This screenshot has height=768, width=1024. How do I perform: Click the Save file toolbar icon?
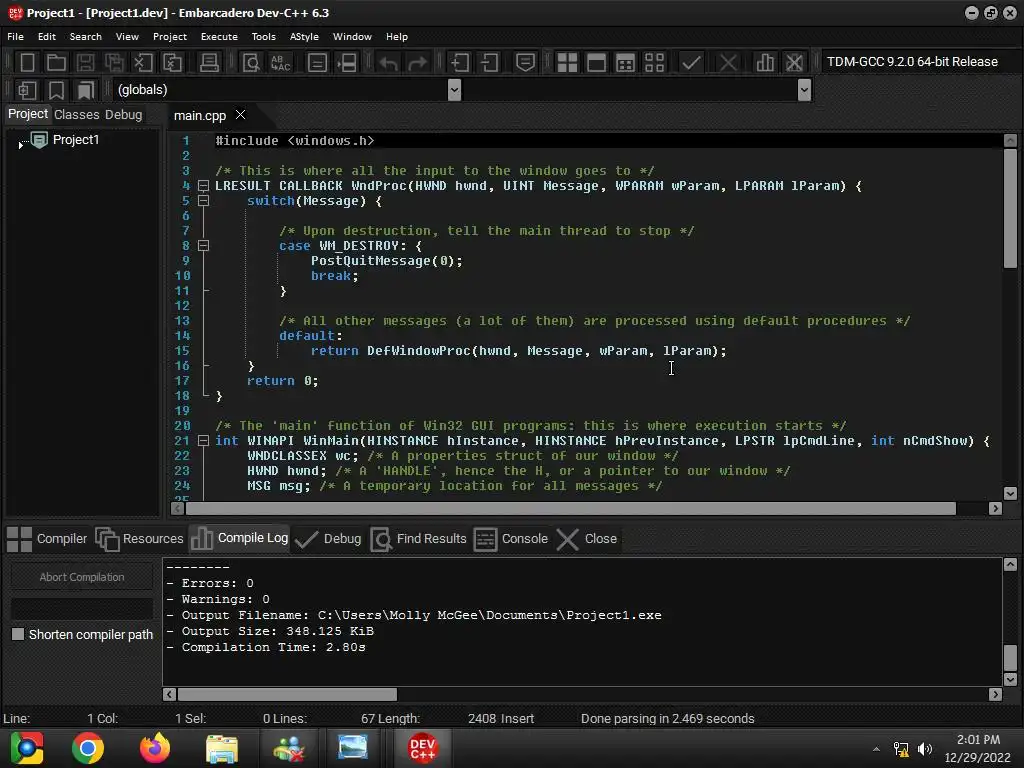tap(85, 63)
